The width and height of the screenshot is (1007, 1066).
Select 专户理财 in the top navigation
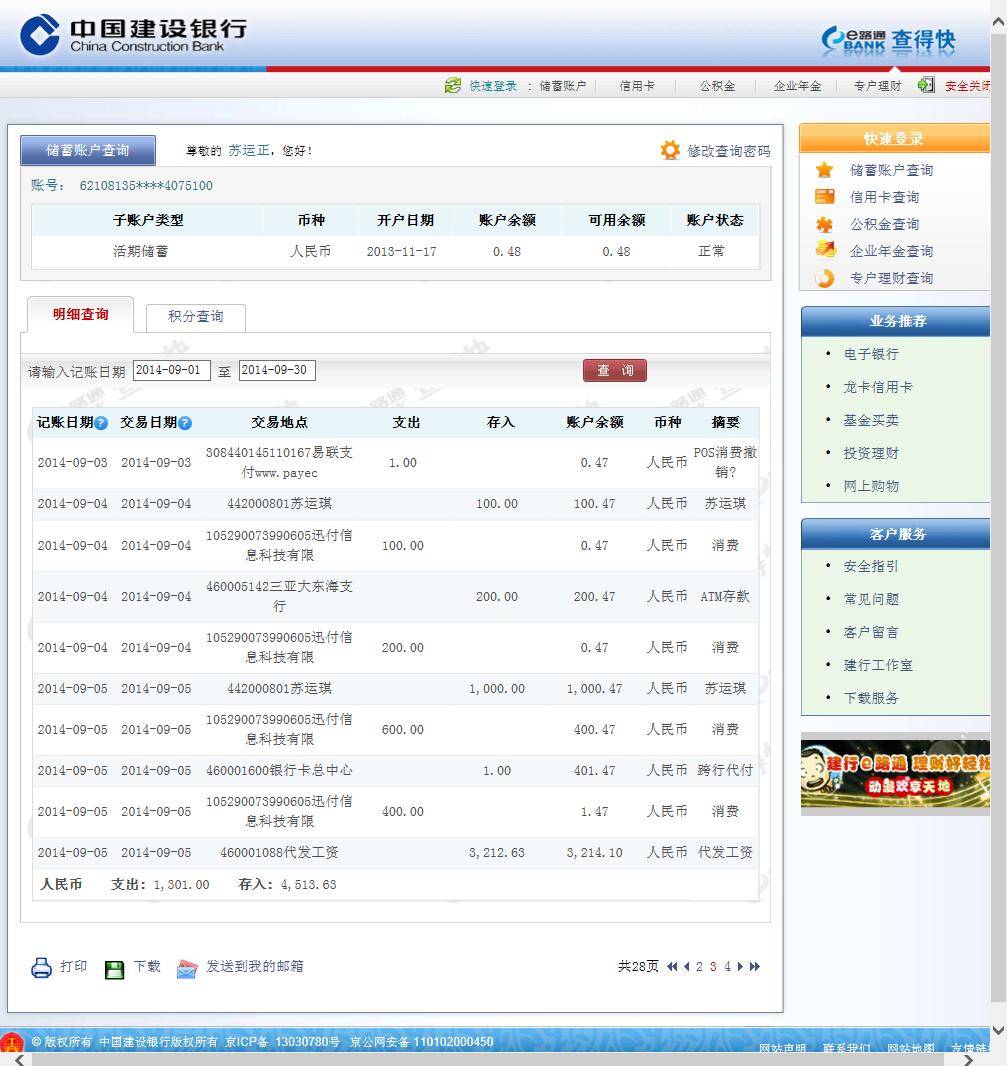(x=877, y=86)
